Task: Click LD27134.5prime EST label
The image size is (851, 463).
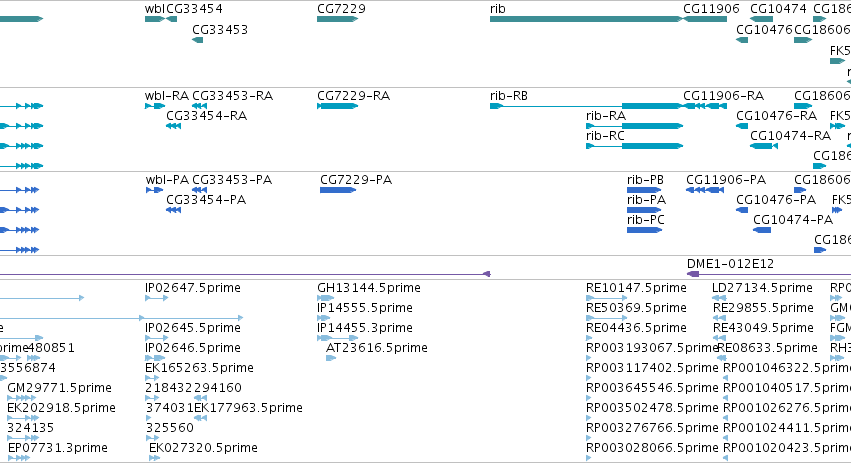Action: click(762, 288)
